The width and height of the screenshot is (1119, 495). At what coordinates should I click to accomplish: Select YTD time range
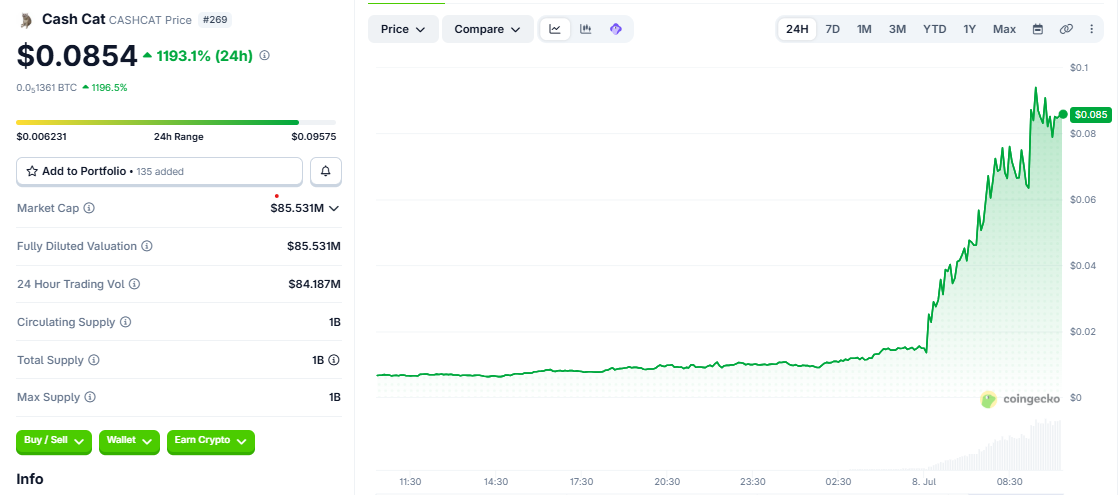pos(934,29)
